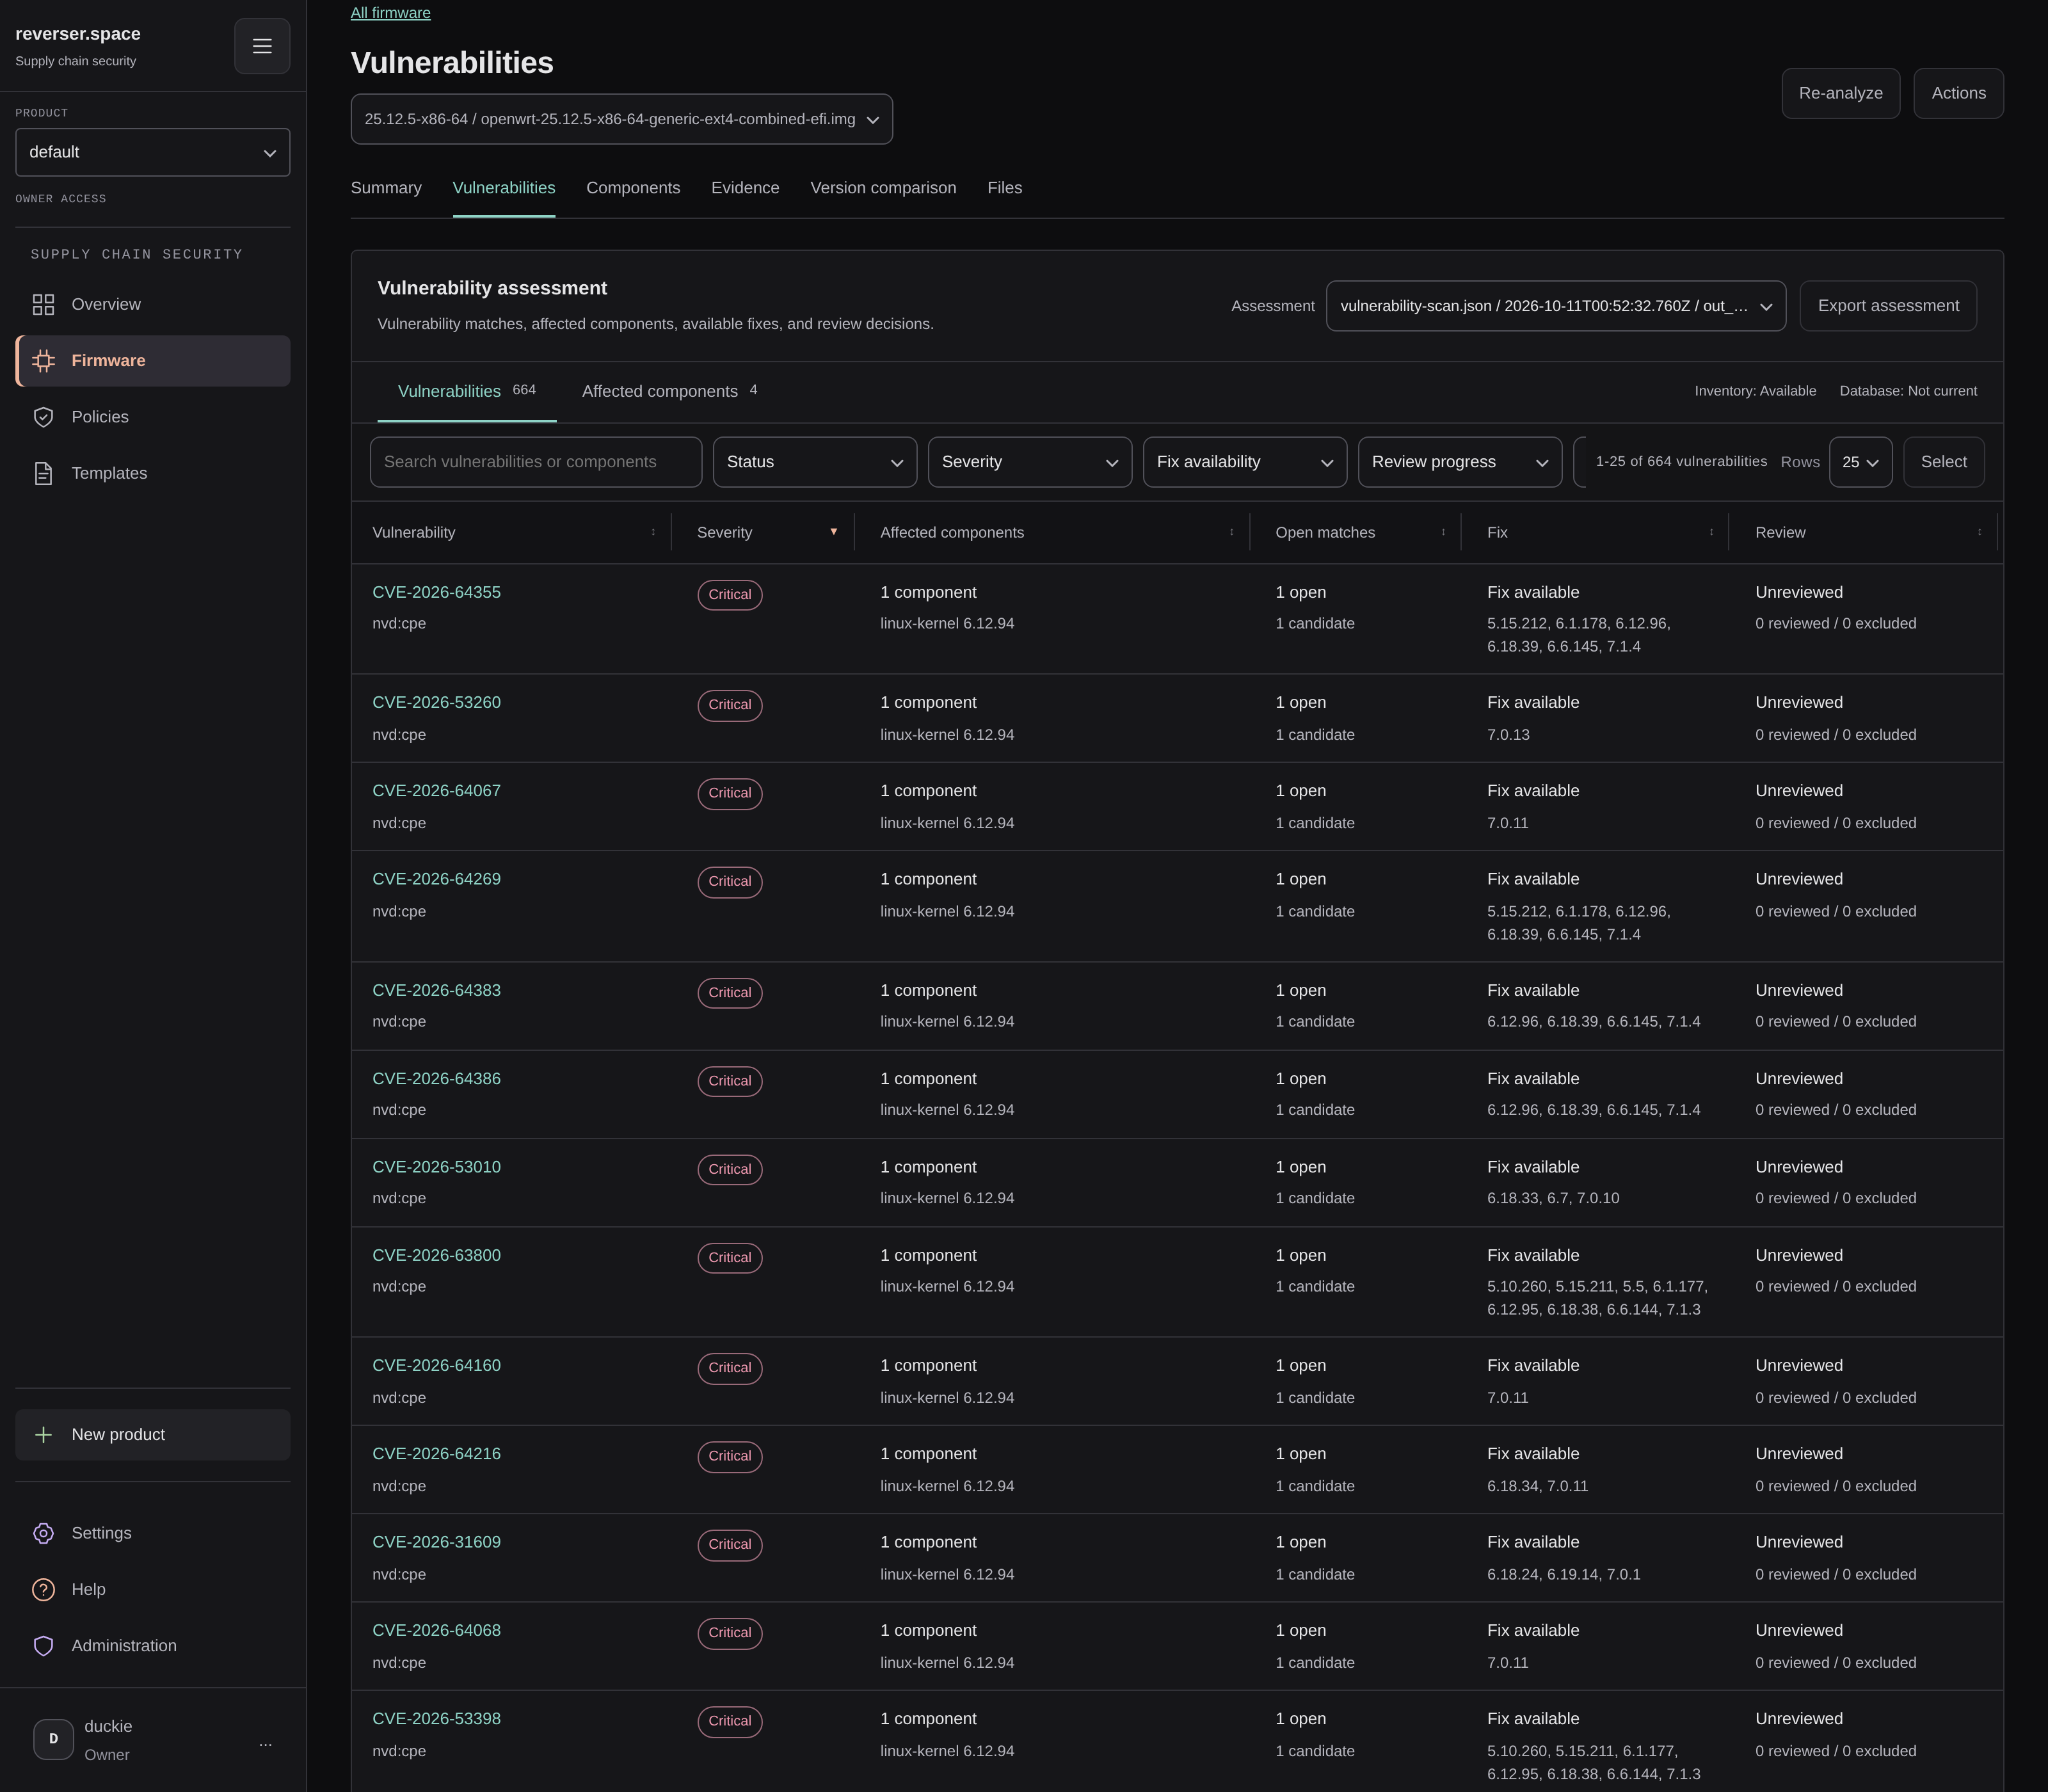The height and width of the screenshot is (1792, 2048).
Task: Click the New product button
Action: pos(153,1435)
